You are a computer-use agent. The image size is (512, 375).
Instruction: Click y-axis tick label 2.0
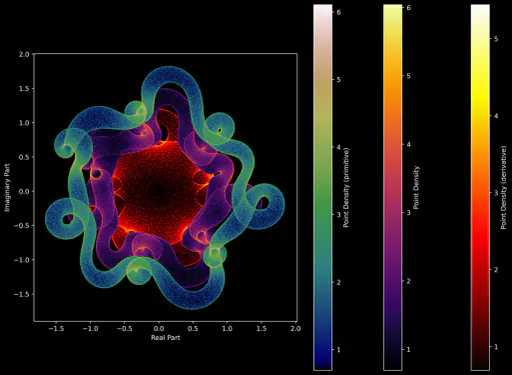(24, 54)
